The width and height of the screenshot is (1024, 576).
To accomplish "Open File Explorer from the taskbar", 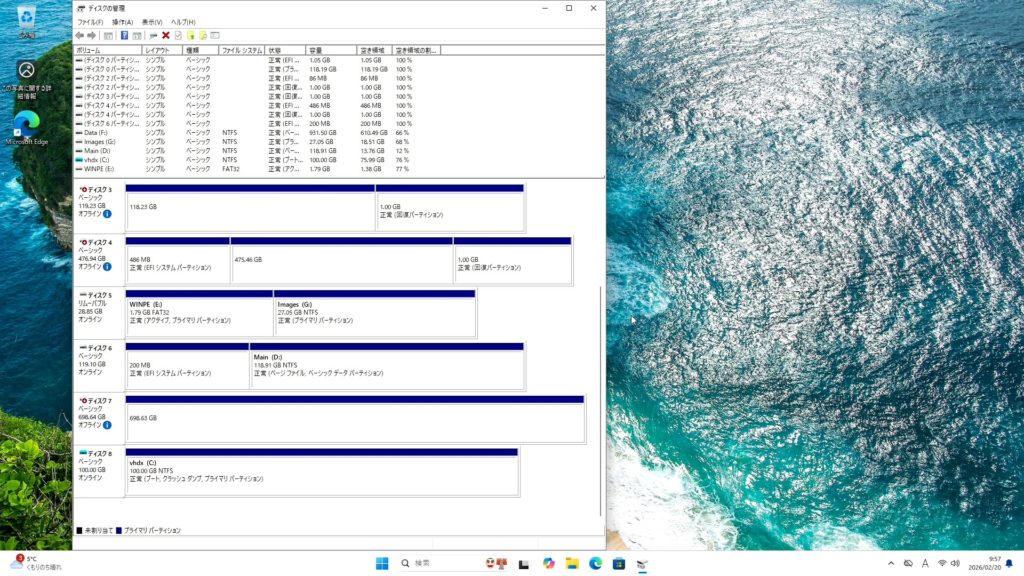I will tap(572, 564).
